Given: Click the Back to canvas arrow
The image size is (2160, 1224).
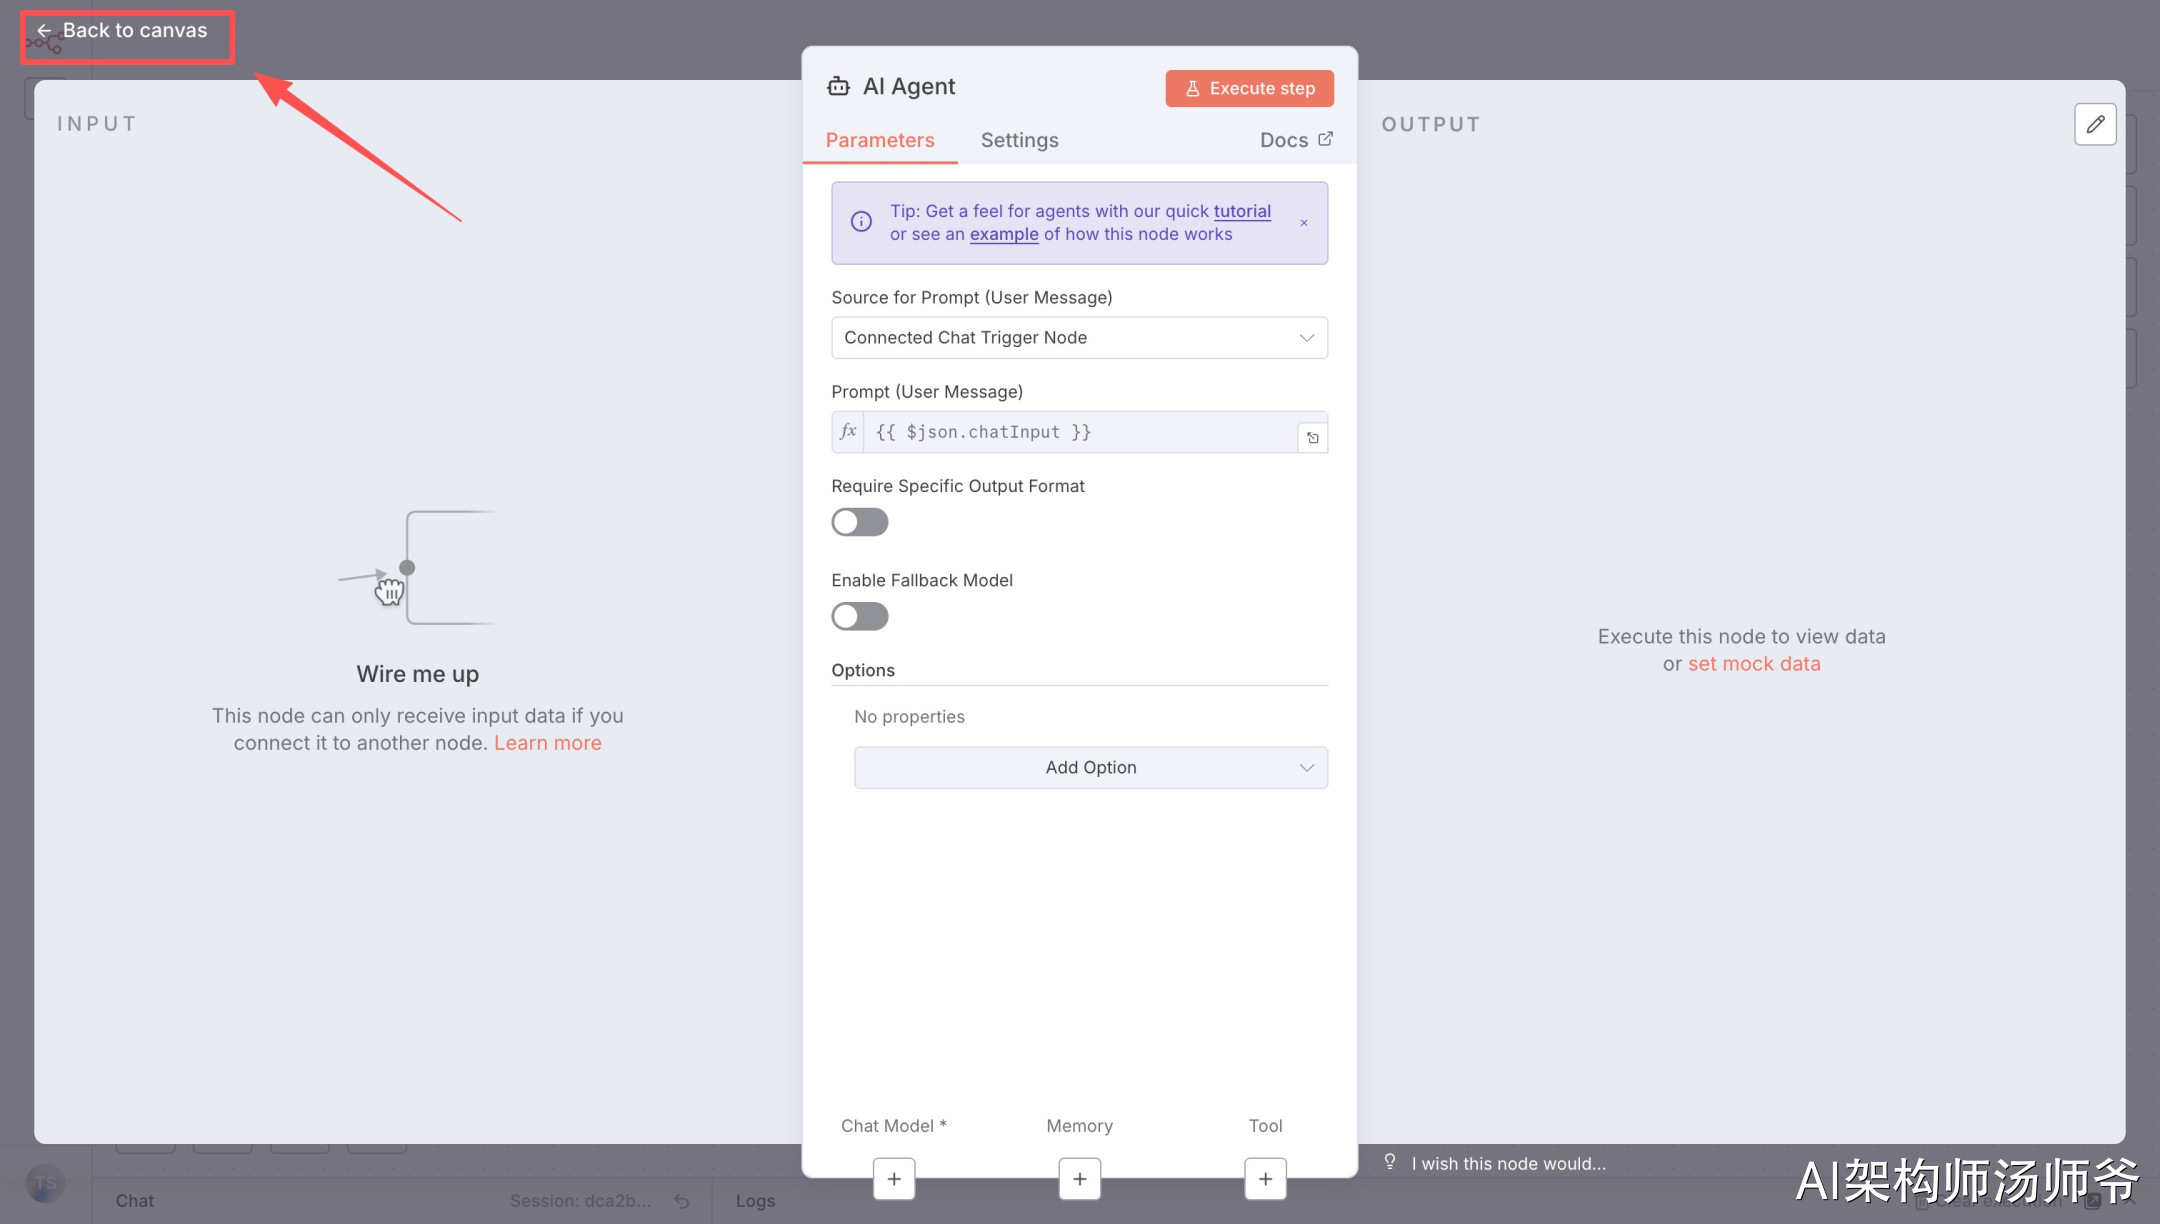Looking at the screenshot, I should click(44, 31).
